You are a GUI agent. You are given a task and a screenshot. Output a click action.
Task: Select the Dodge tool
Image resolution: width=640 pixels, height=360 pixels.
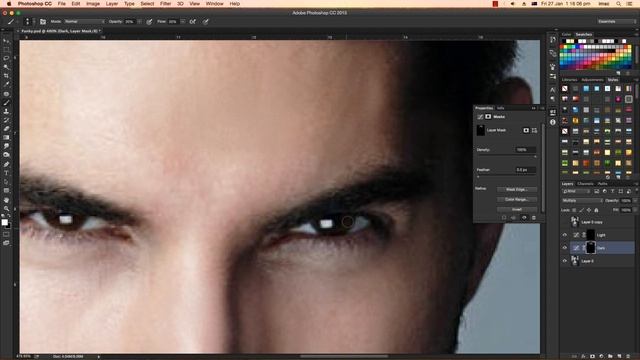(x=6, y=155)
